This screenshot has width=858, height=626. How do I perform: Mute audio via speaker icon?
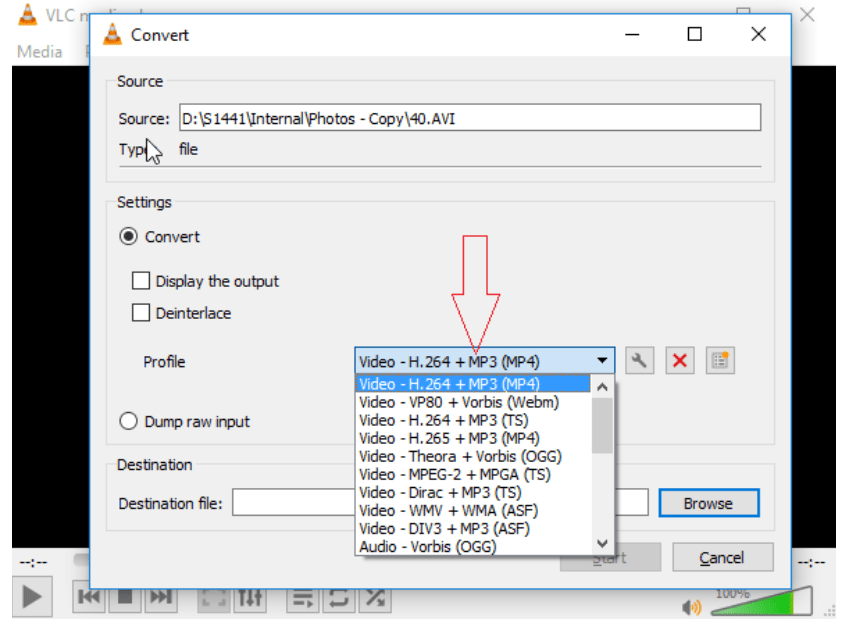[692, 606]
